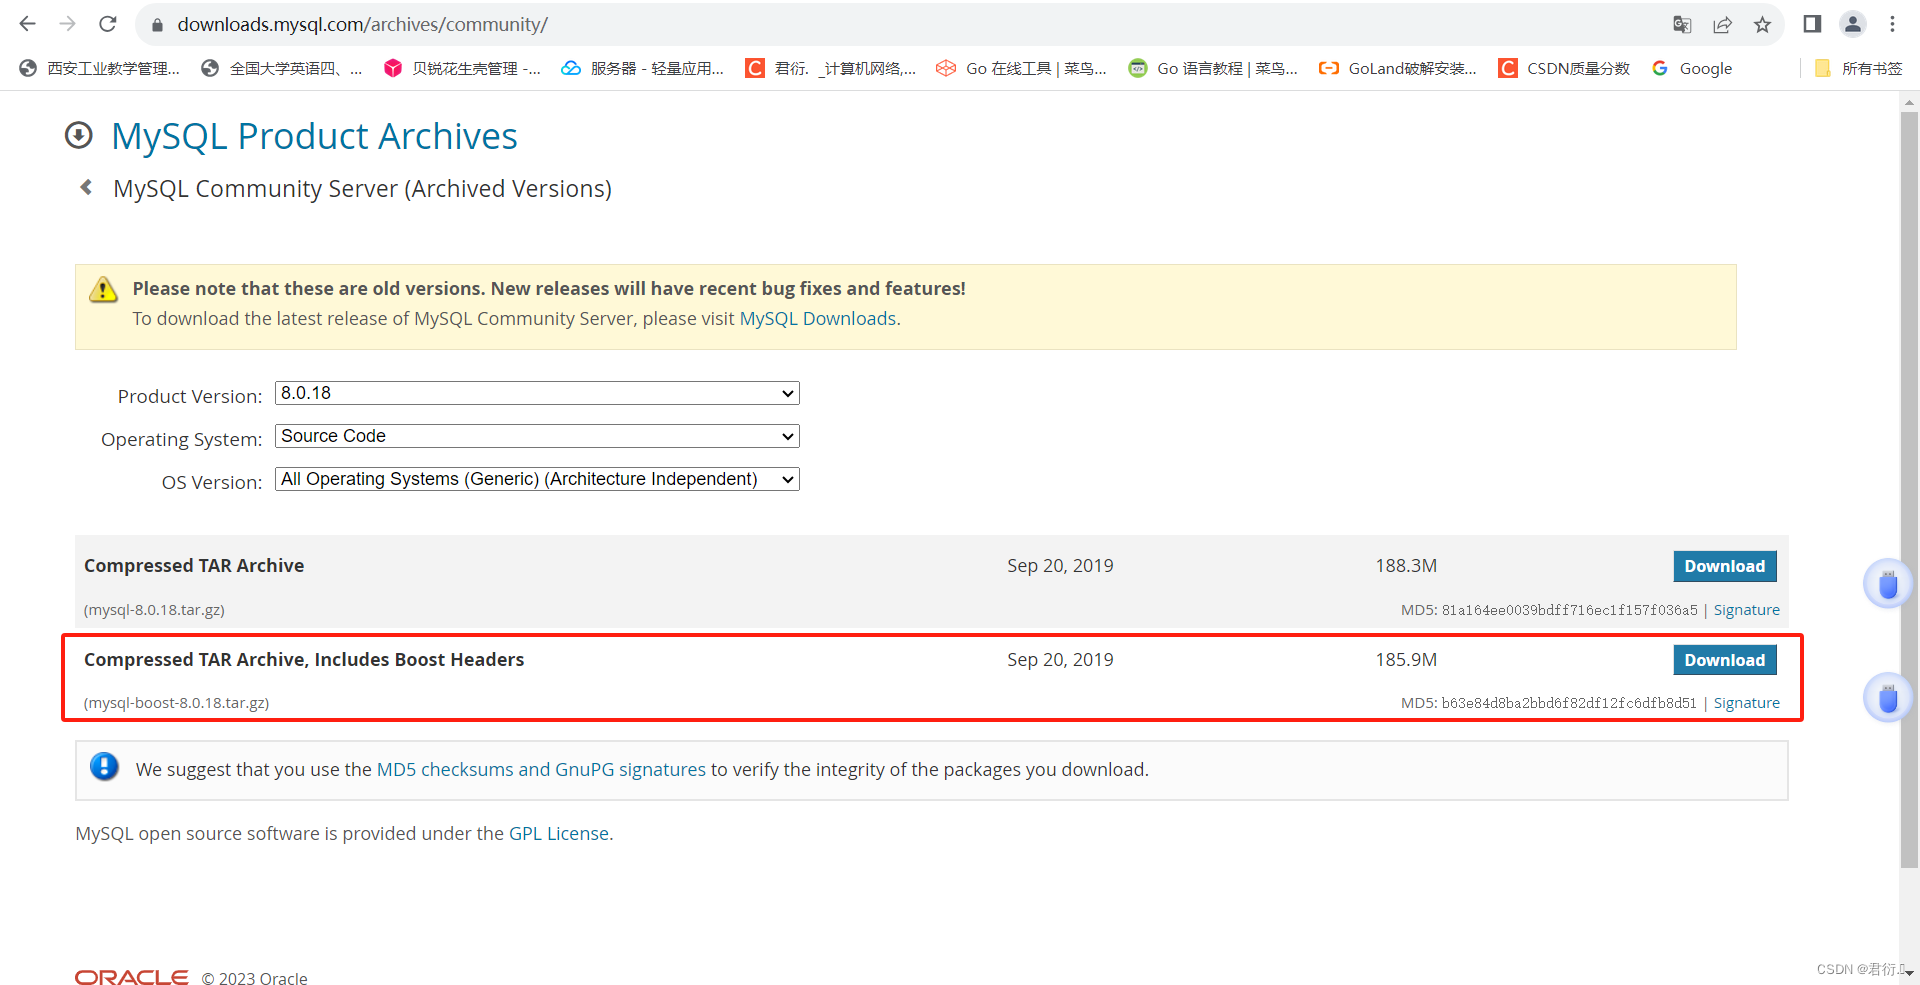This screenshot has height=985, width=1920.
Task: Open the 君衍 计算机网络 bookmark
Action: click(x=831, y=68)
